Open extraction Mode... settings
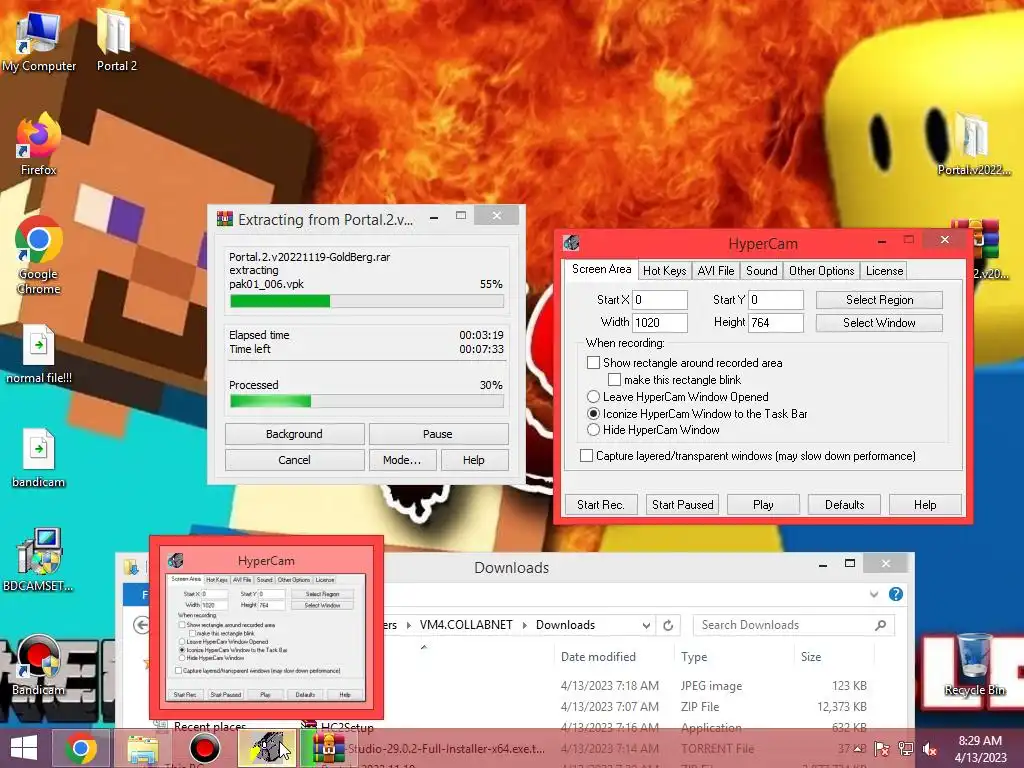The image size is (1024, 768). (402, 460)
